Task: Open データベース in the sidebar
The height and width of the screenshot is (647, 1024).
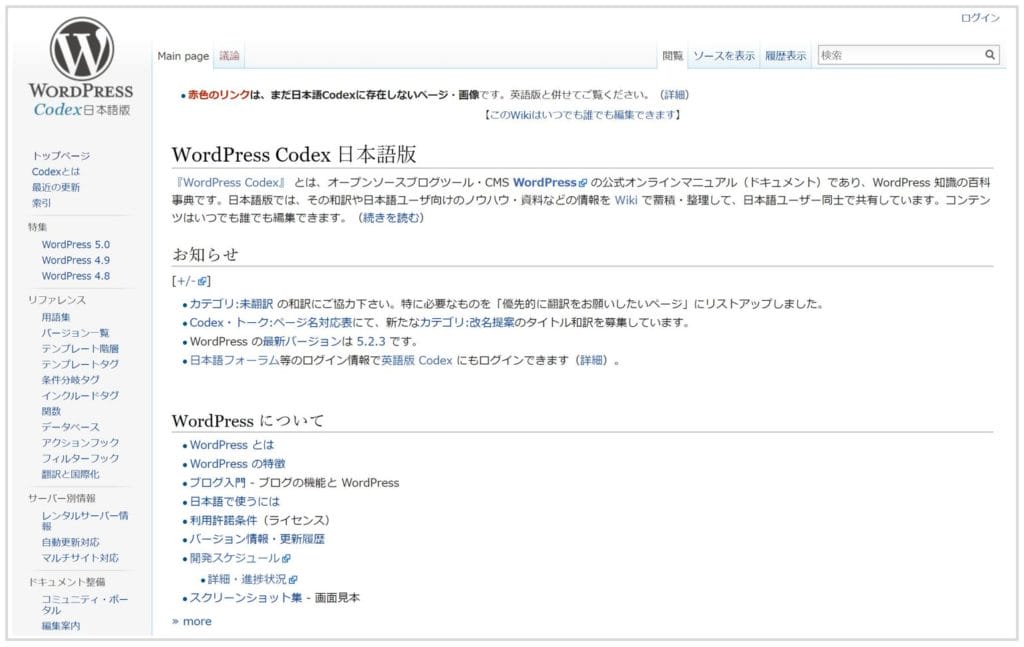Action: [71, 427]
